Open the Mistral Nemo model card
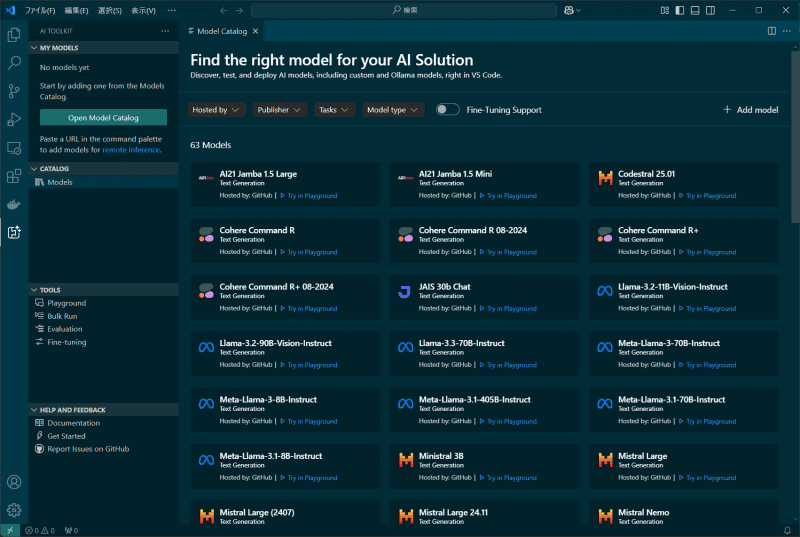The height and width of the screenshot is (537, 800). coord(684,513)
